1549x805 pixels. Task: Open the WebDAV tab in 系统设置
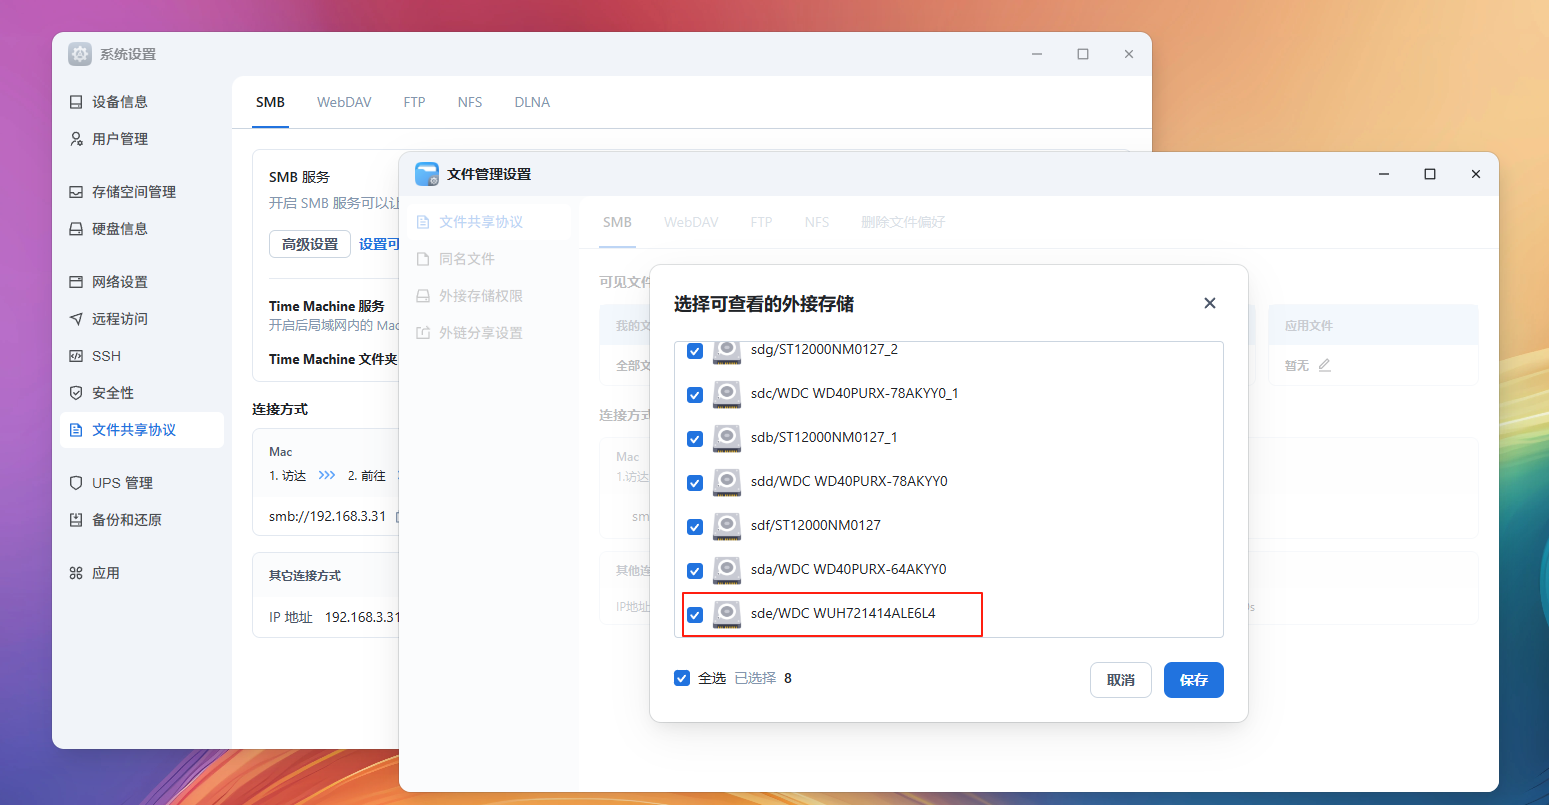(344, 102)
